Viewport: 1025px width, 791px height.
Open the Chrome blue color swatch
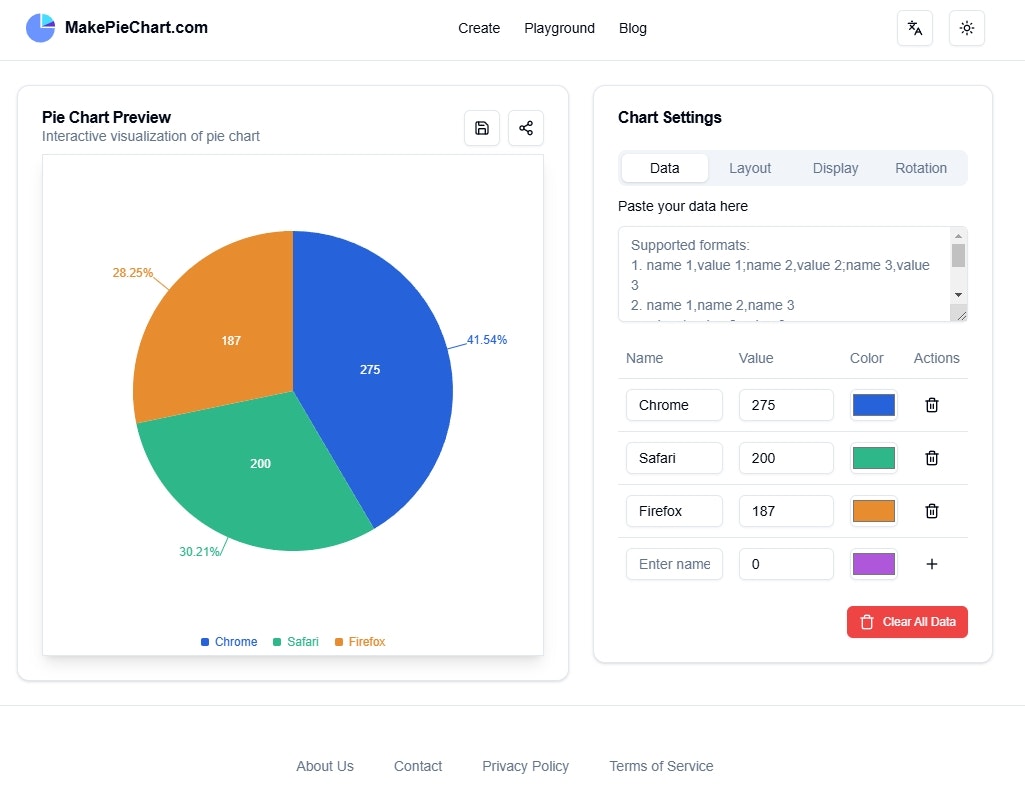[873, 405]
